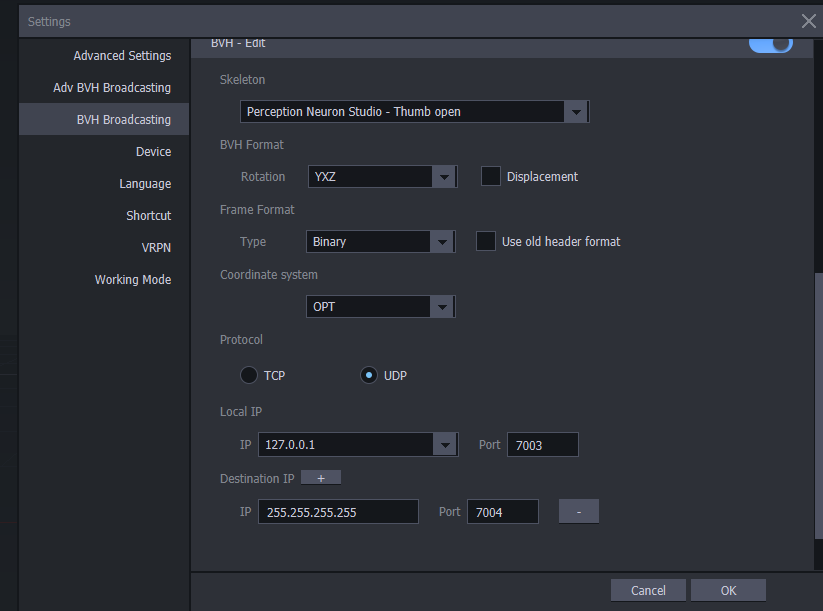The width and height of the screenshot is (823, 611).
Task: Click the settings panel vertical scrollbar
Action: 818,405
